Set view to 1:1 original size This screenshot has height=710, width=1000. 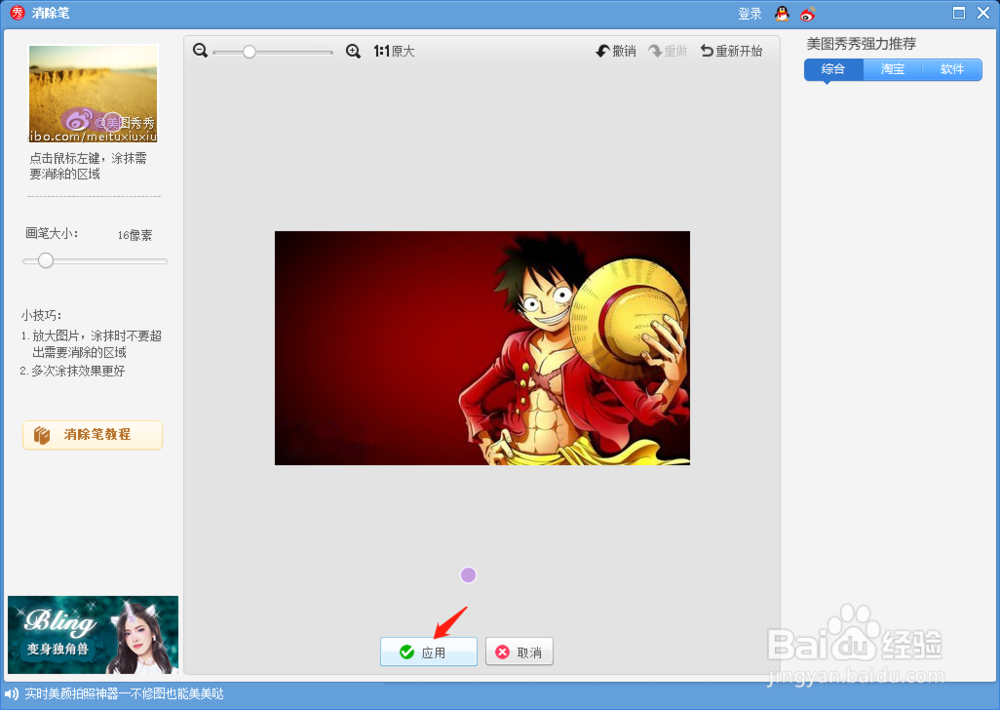point(393,51)
